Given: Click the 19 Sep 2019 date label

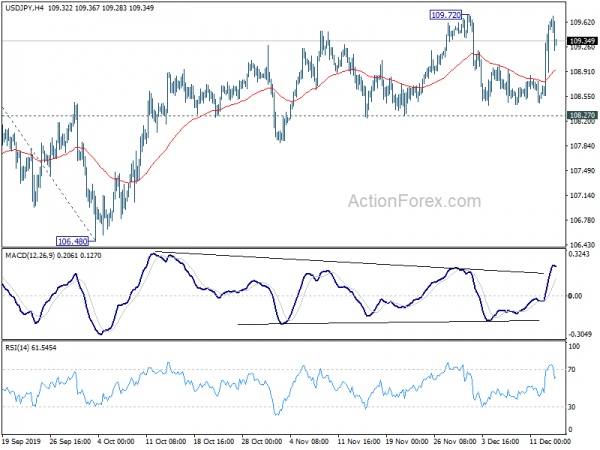Looking at the screenshot, I should point(21,441).
